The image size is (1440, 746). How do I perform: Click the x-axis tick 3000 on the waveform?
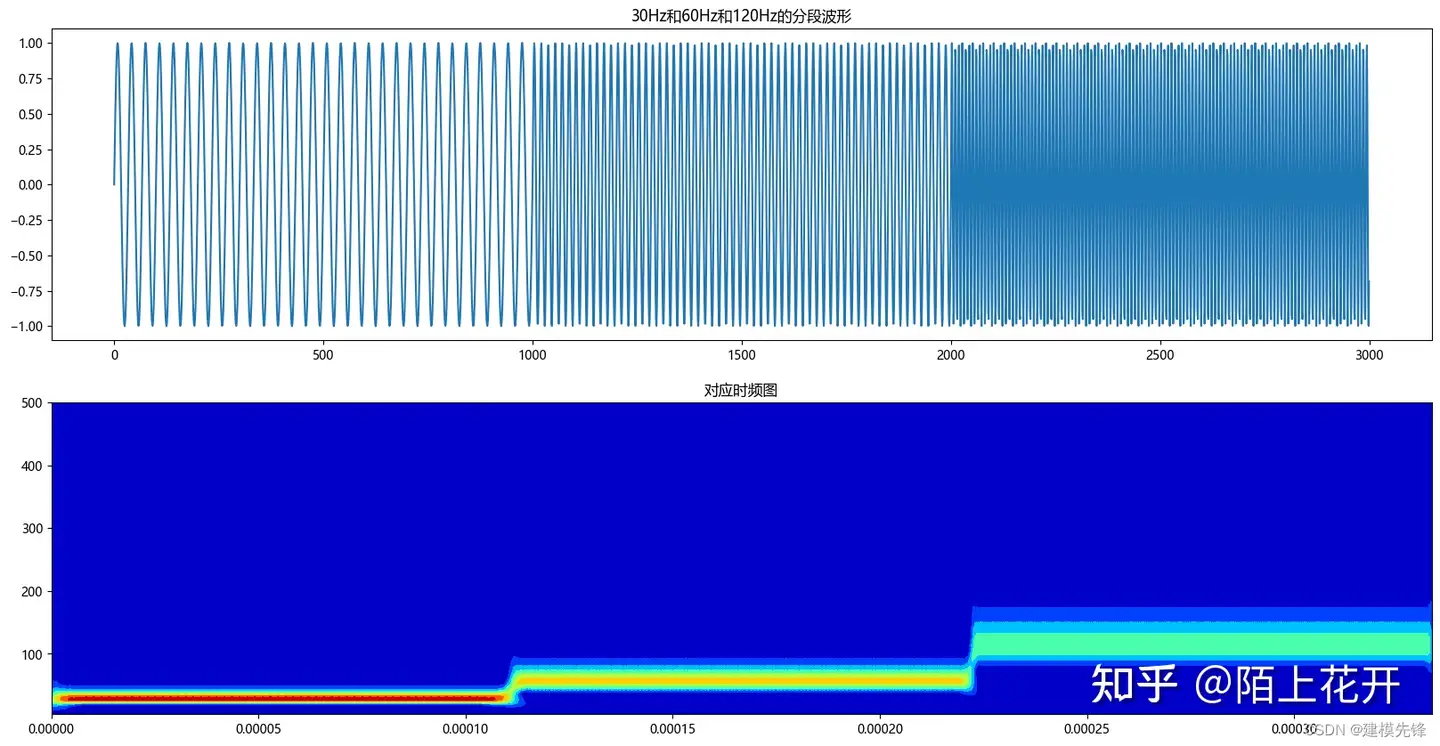pos(1369,354)
